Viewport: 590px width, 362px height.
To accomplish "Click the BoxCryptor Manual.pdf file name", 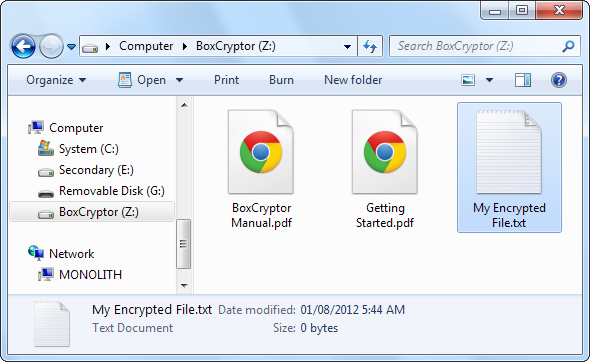I will pyautogui.click(x=262, y=216).
